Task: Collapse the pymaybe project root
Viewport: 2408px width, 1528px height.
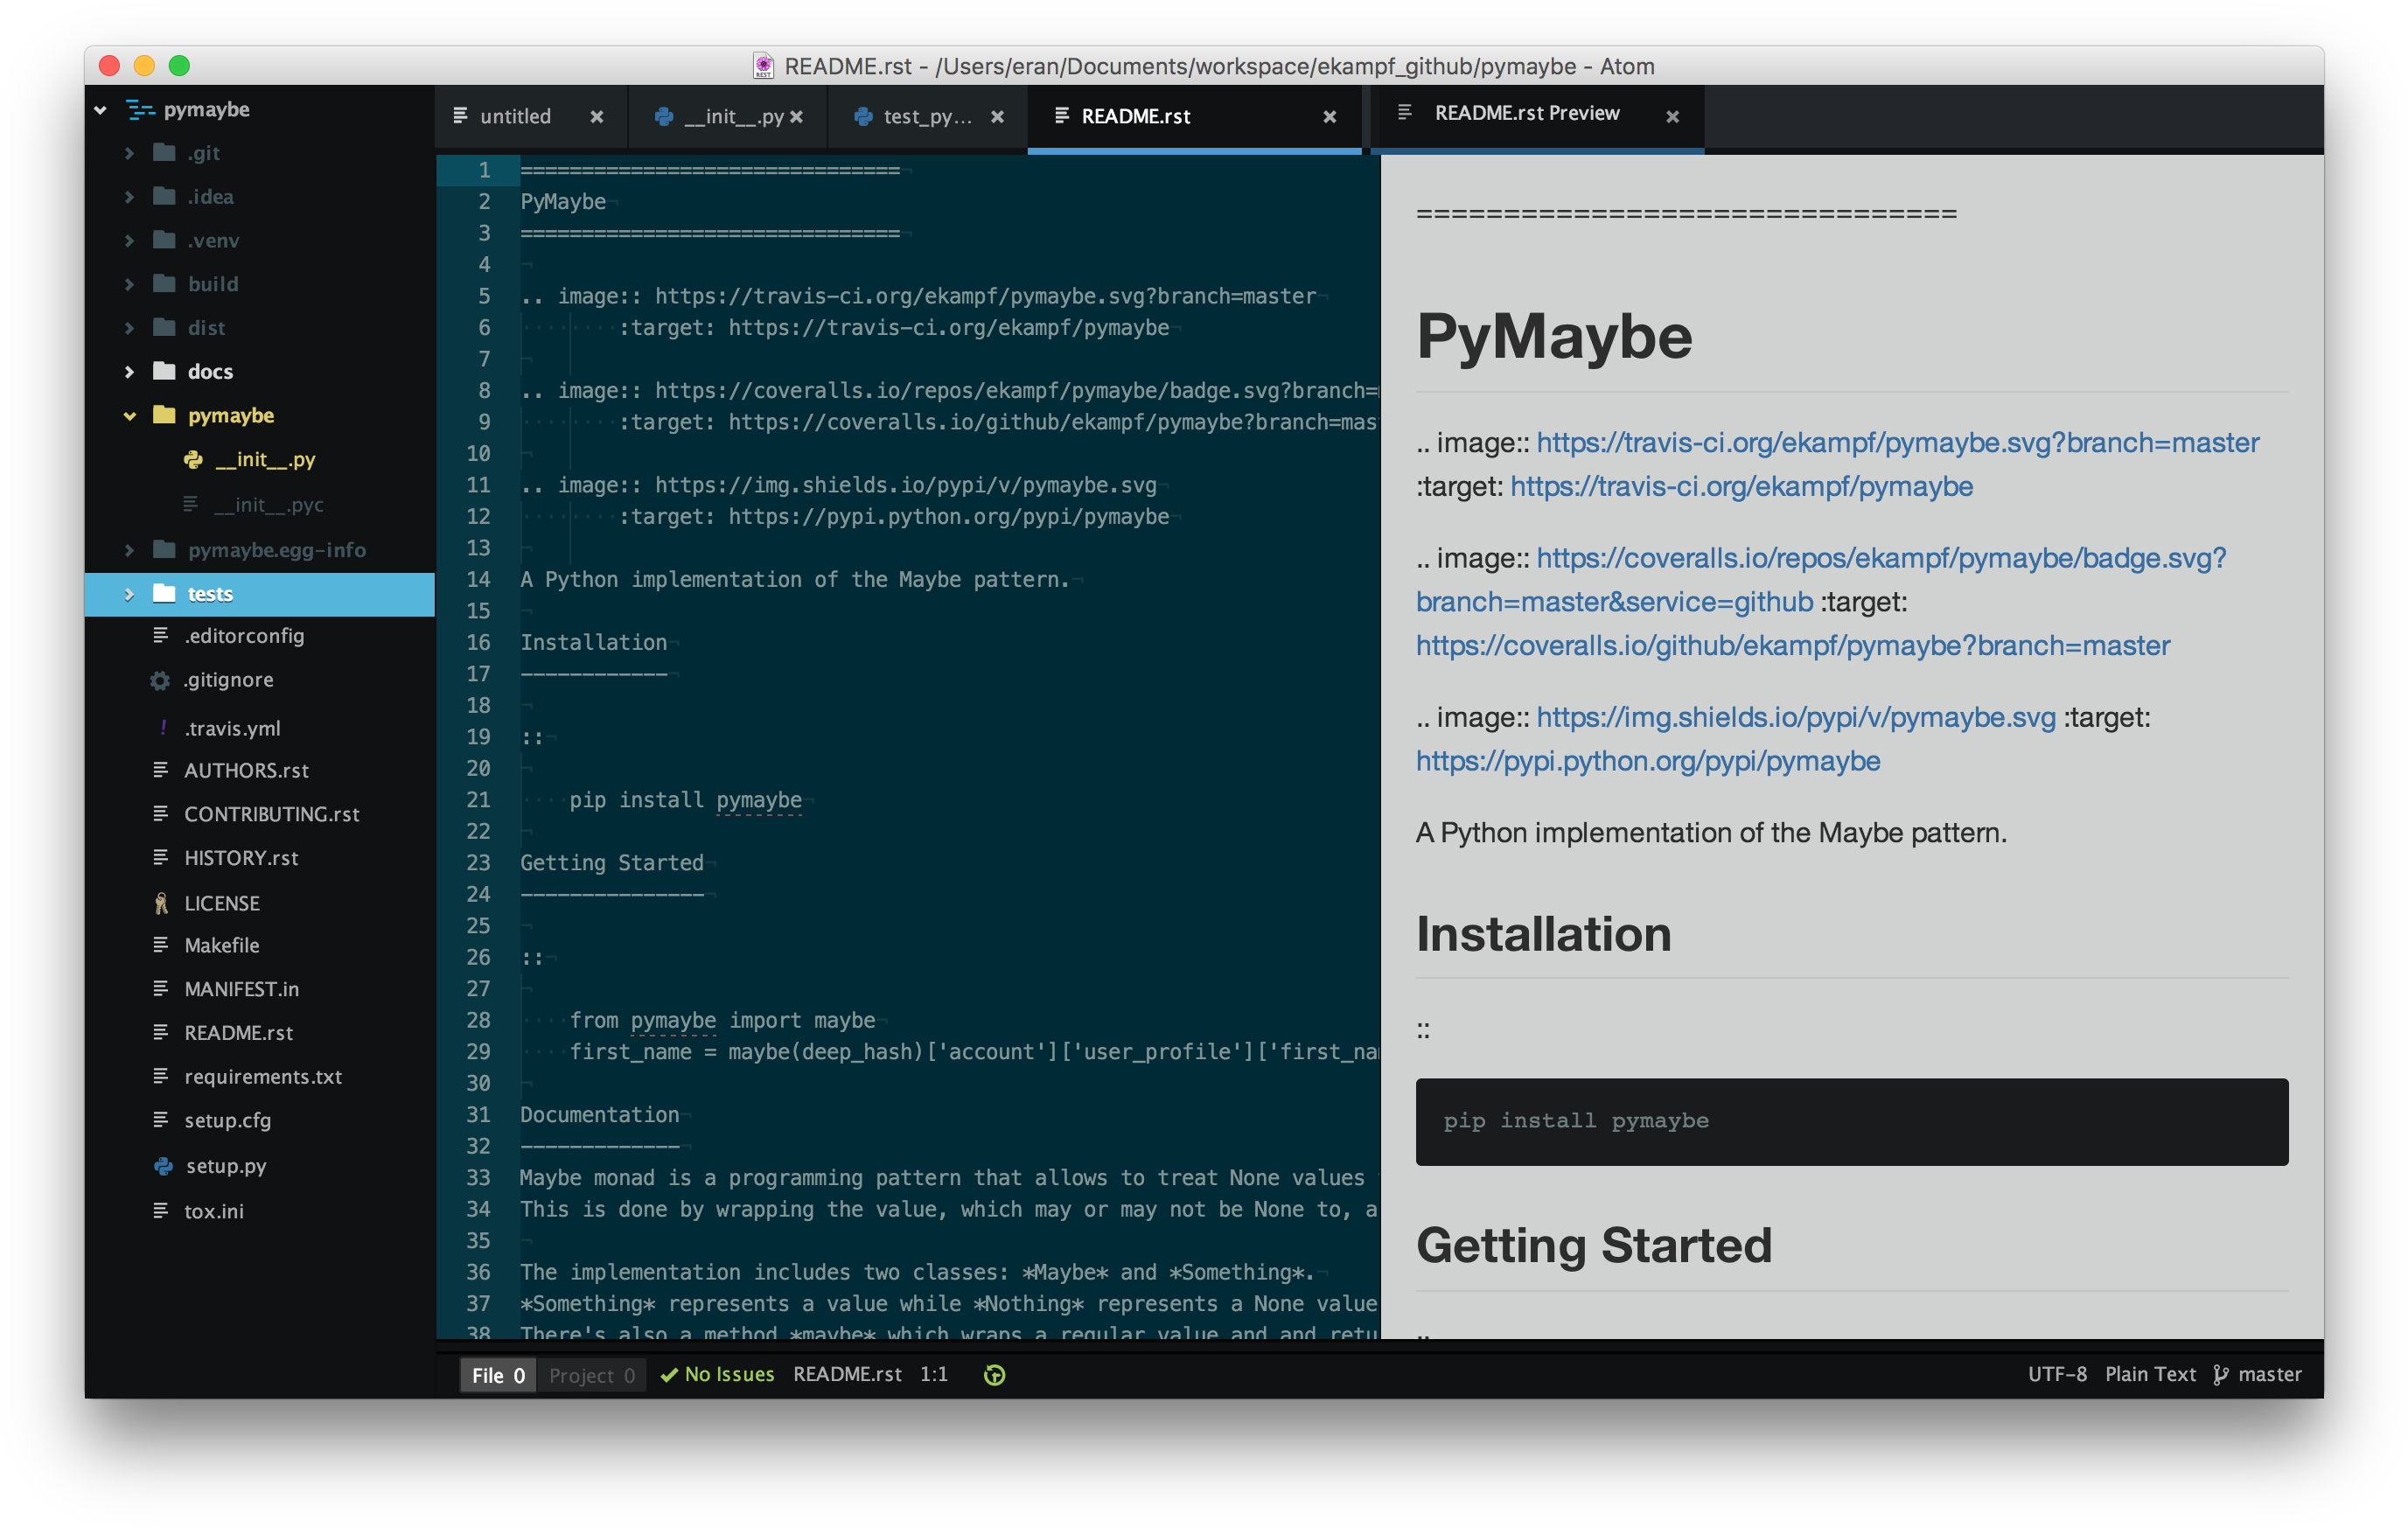Action: 100,110
